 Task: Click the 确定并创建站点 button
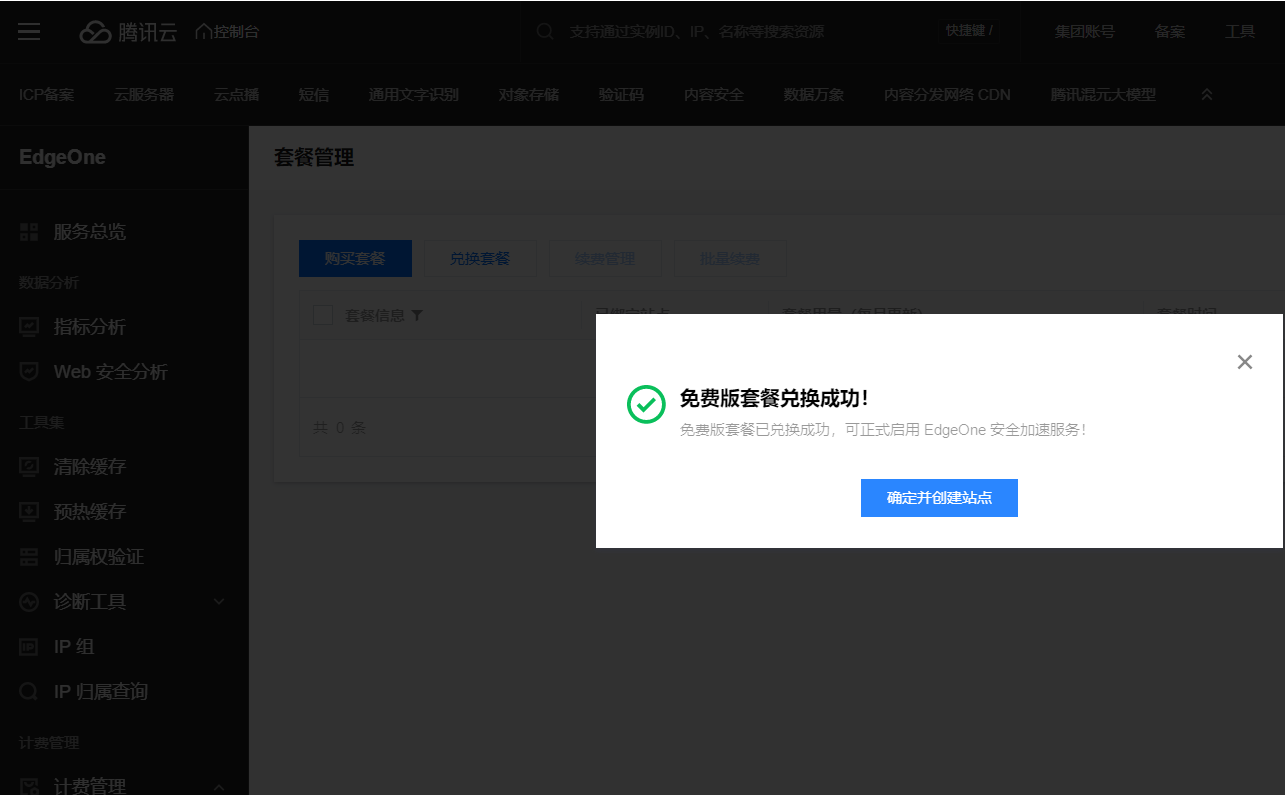(x=939, y=498)
